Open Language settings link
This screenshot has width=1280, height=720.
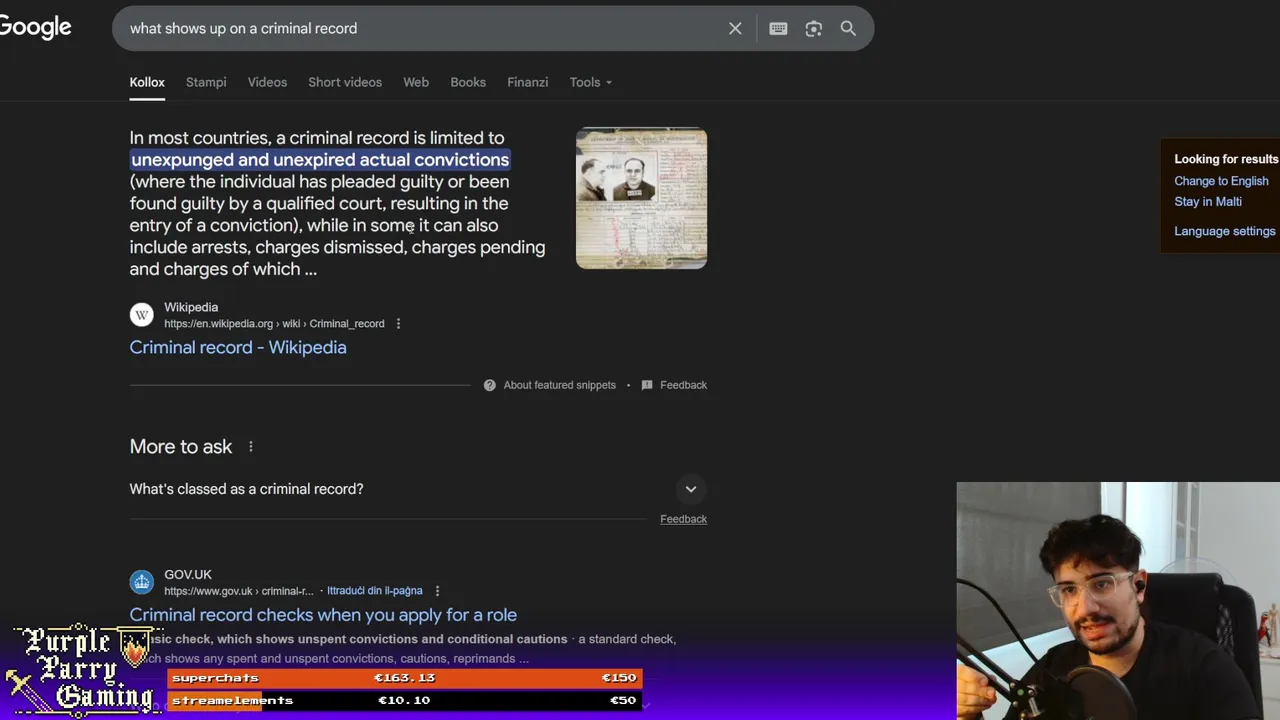point(1225,231)
